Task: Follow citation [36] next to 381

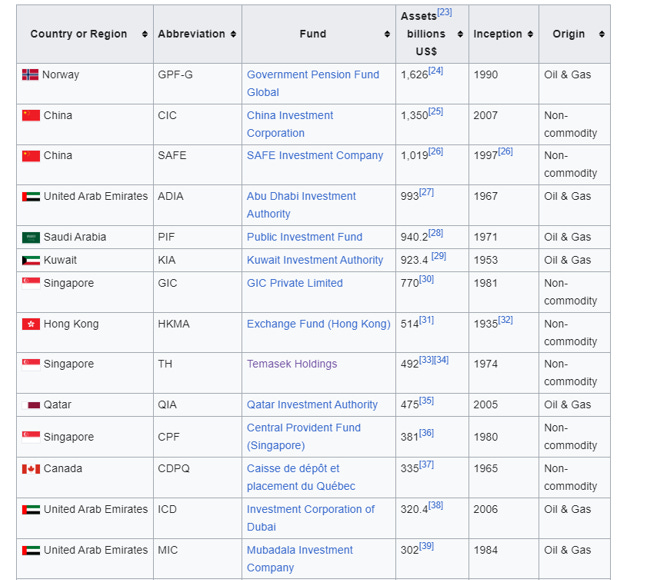Action: [426, 433]
